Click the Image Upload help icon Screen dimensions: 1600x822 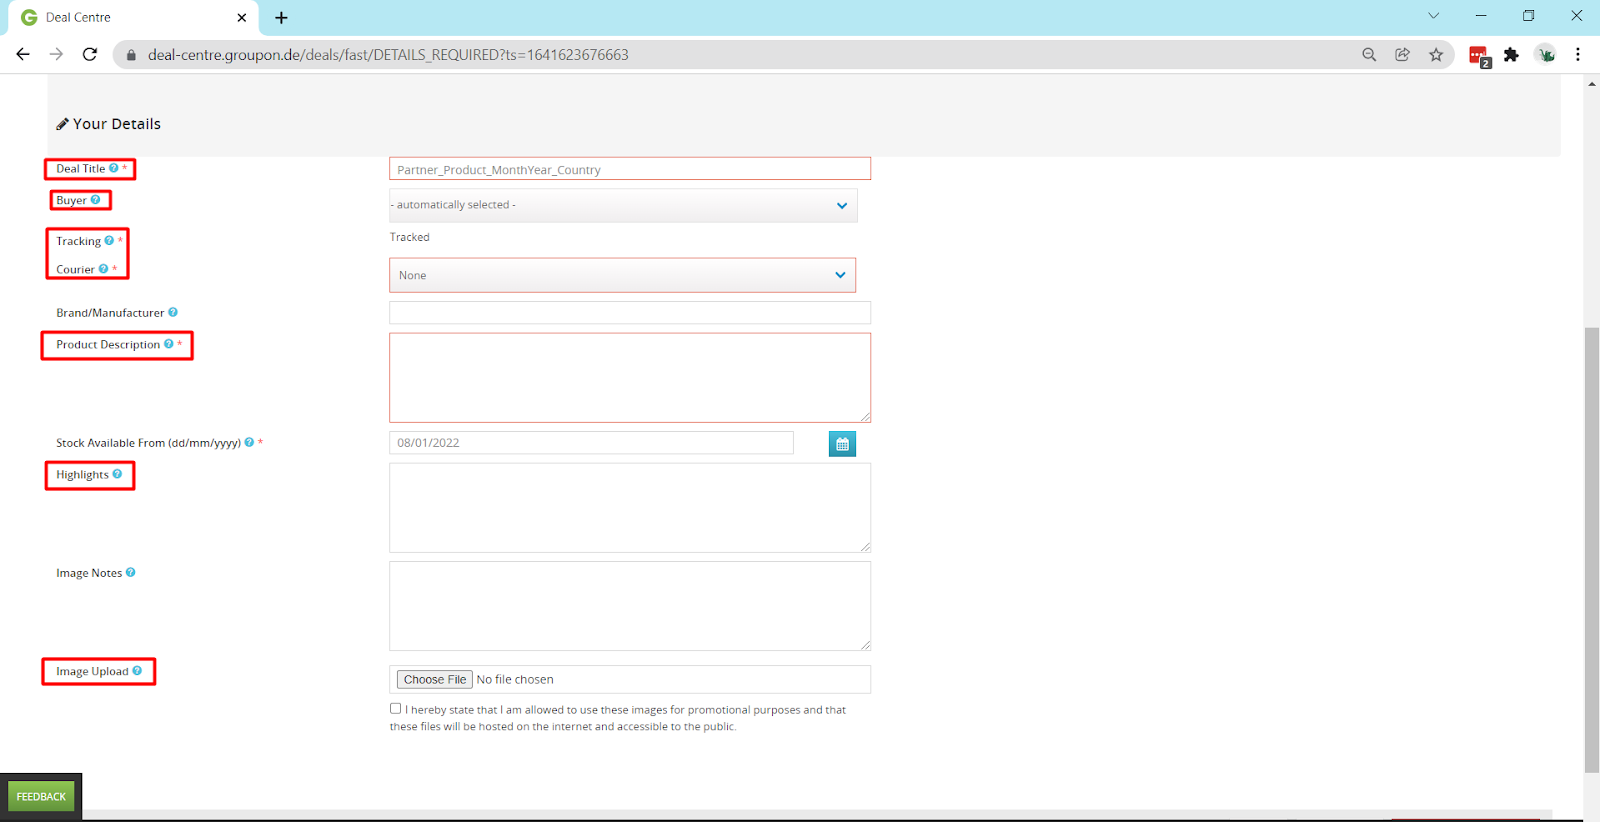pyautogui.click(x=137, y=671)
